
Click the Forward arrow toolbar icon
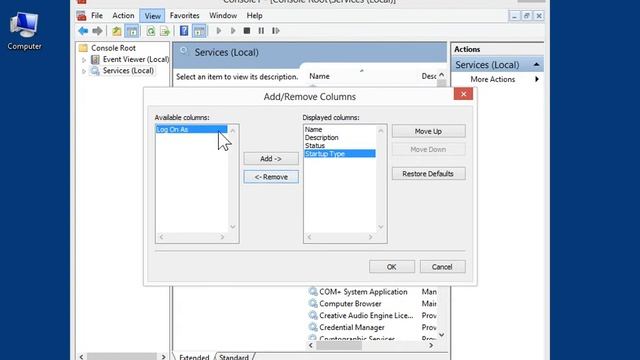pyautogui.click(x=97, y=31)
